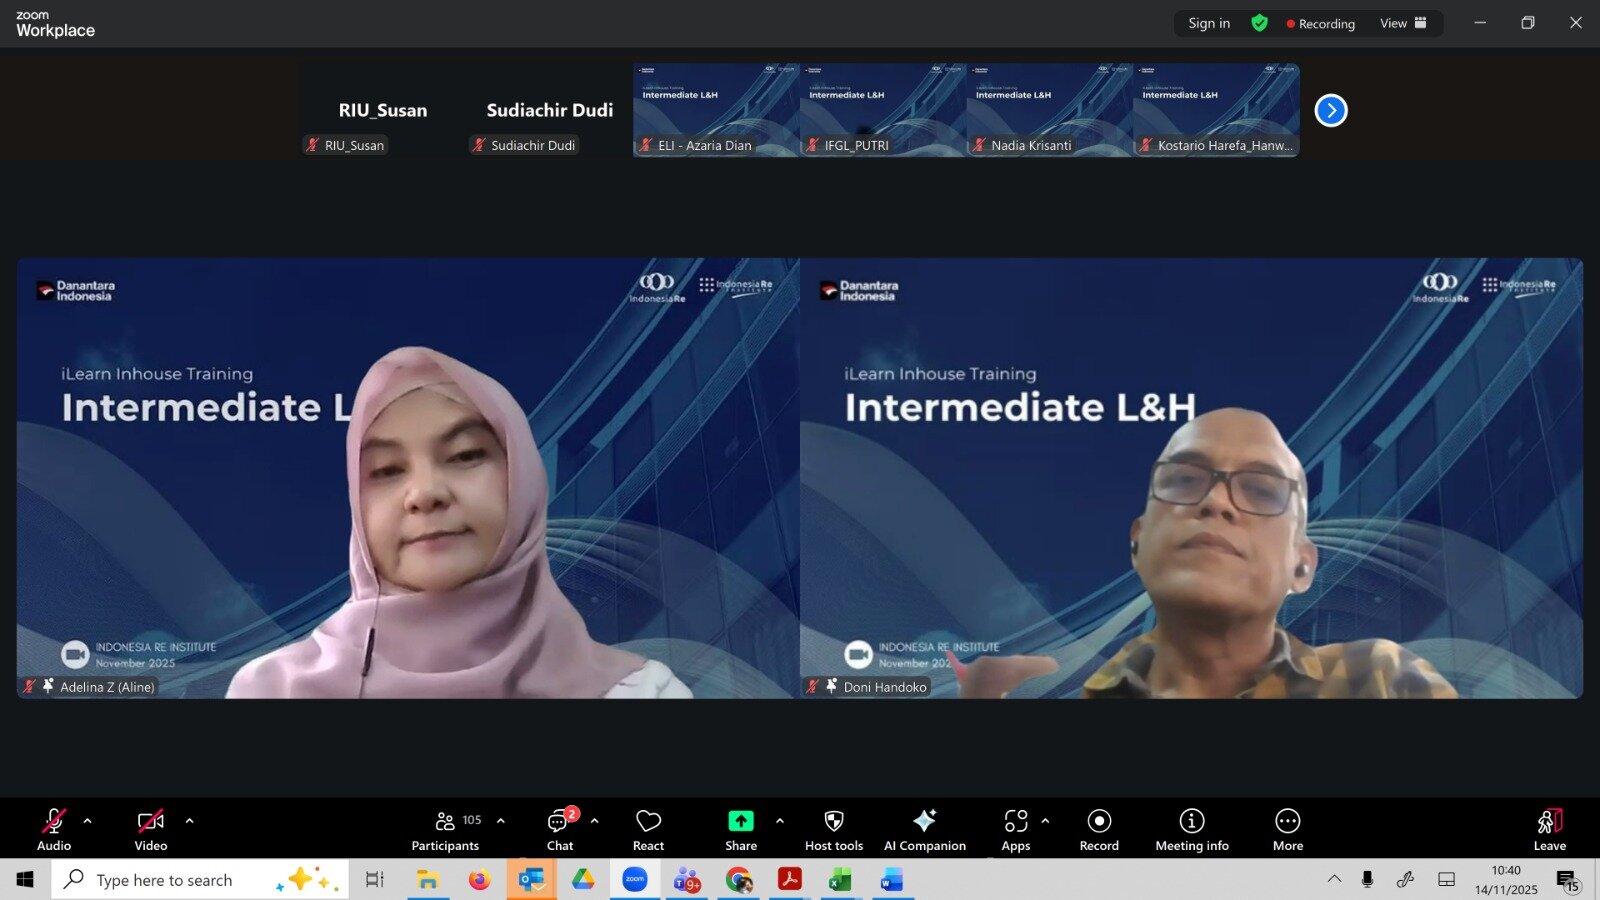Expand audio options caret next to Audio
The width and height of the screenshot is (1600, 900).
[88, 821]
